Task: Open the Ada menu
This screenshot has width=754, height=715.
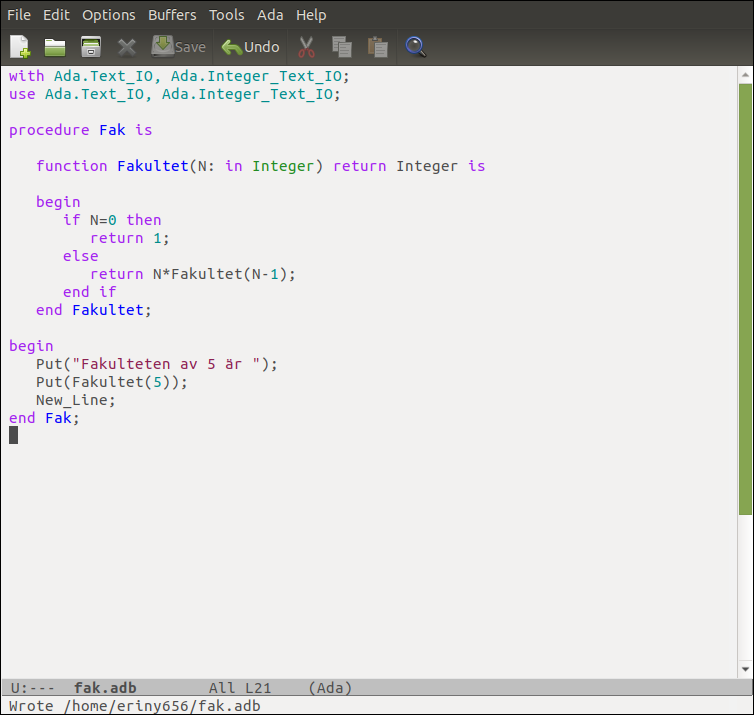Action: click(x=270, y=15)
